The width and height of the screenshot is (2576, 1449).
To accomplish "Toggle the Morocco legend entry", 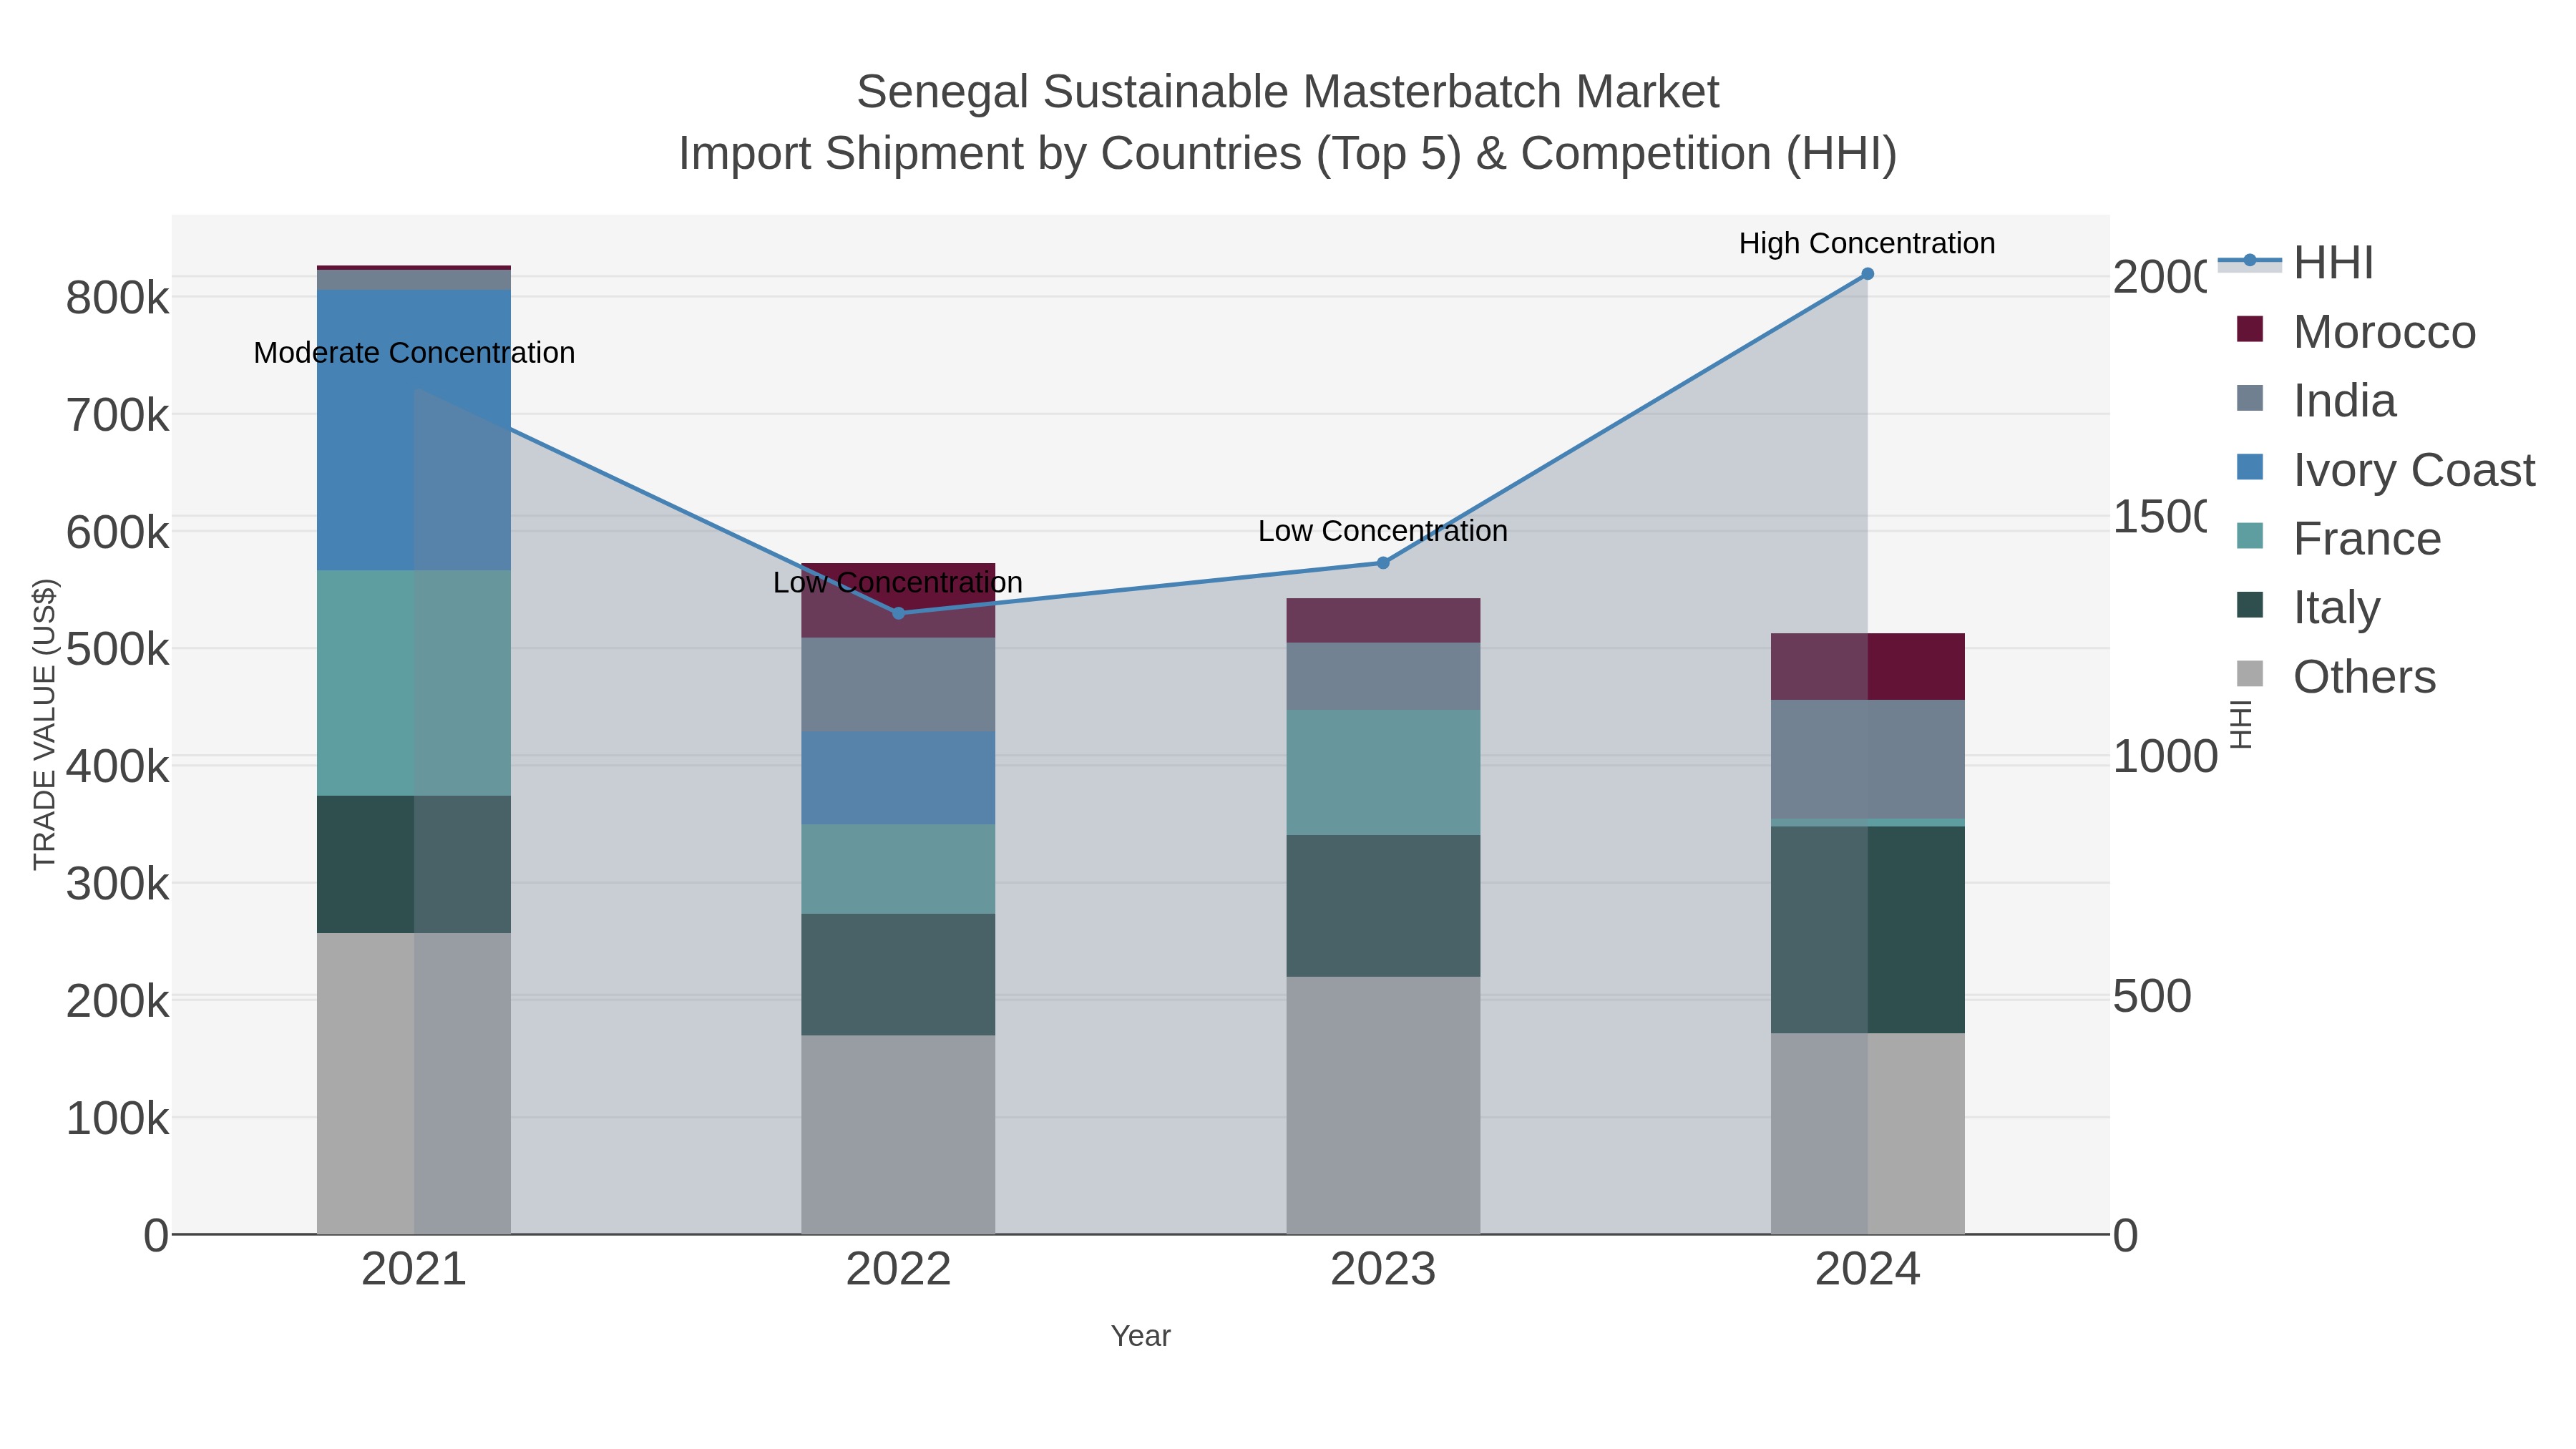I will click(2355, 331).
